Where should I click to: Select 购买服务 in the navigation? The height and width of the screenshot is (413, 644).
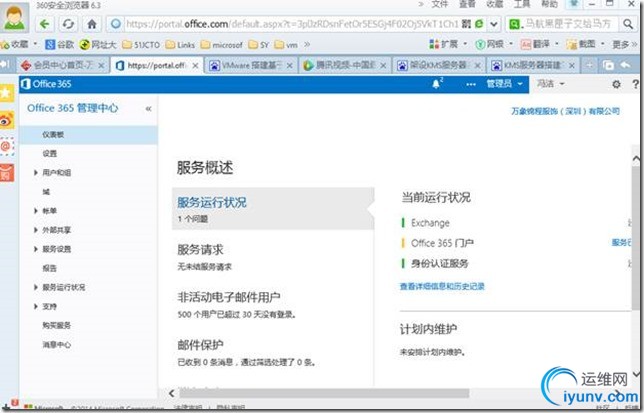(x=57, y=326)
